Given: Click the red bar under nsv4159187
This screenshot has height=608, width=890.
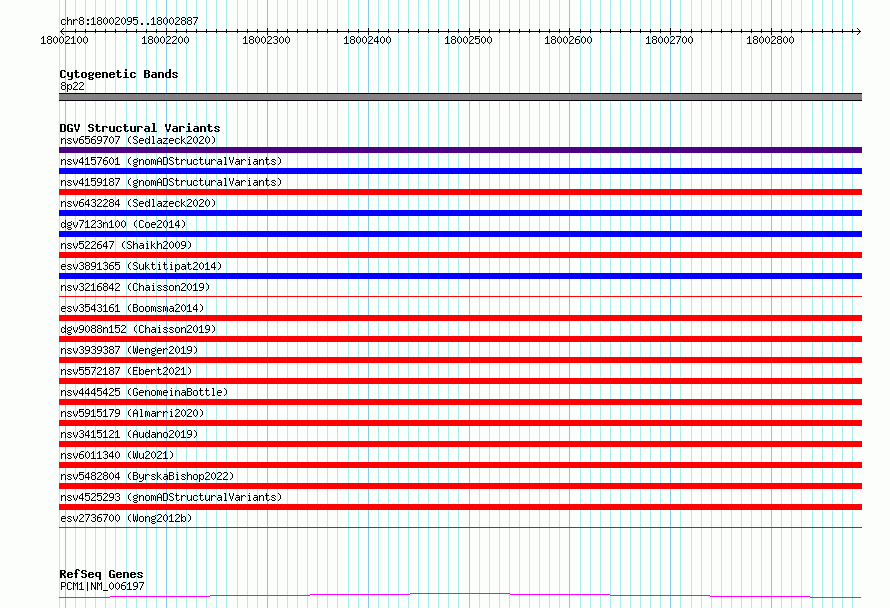Looking at the screenshot, I should click(x=460, y=192).
